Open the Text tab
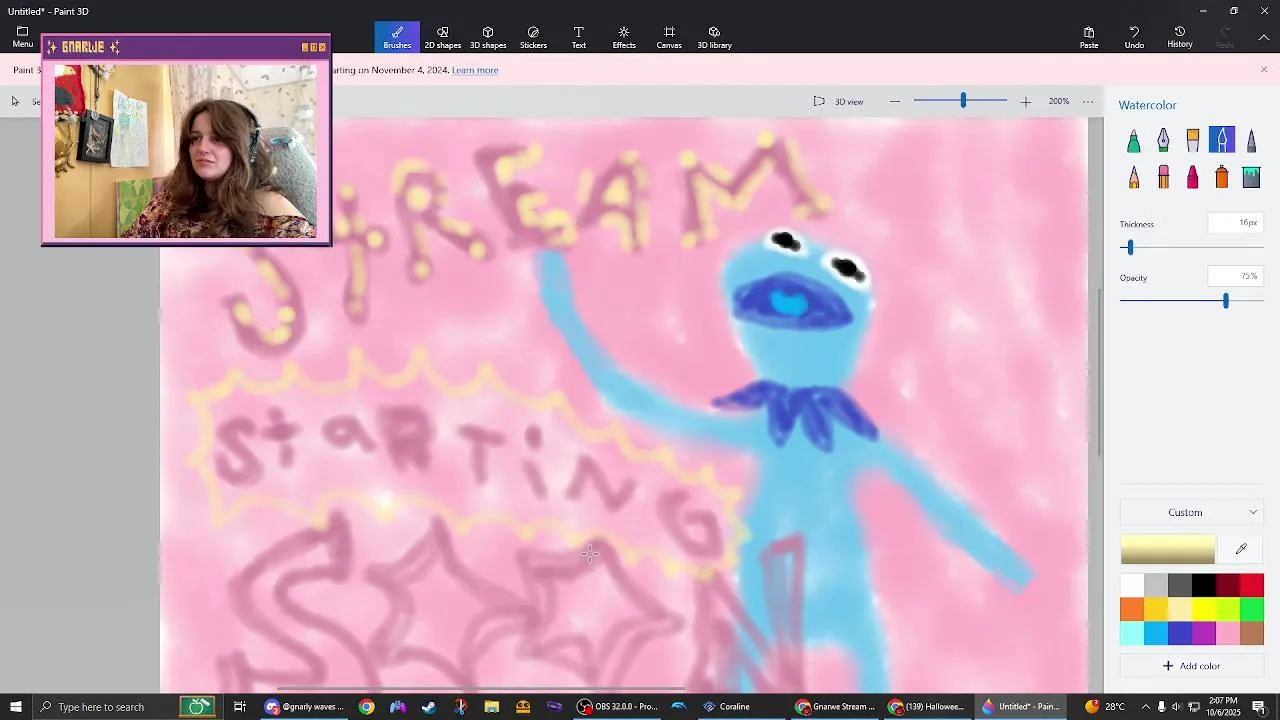This screenshot has height=720, width=1280. point(579,37)
